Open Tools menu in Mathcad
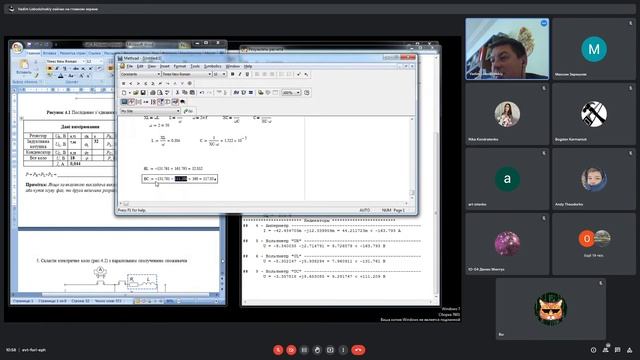Screen dimensions: 640x360 (x=196, y=66)
